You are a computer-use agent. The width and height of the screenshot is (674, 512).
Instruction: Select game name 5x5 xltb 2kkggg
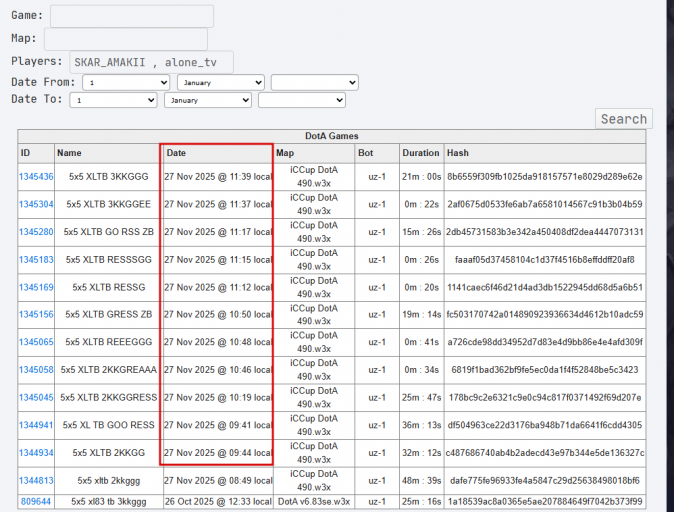point(109,481)
